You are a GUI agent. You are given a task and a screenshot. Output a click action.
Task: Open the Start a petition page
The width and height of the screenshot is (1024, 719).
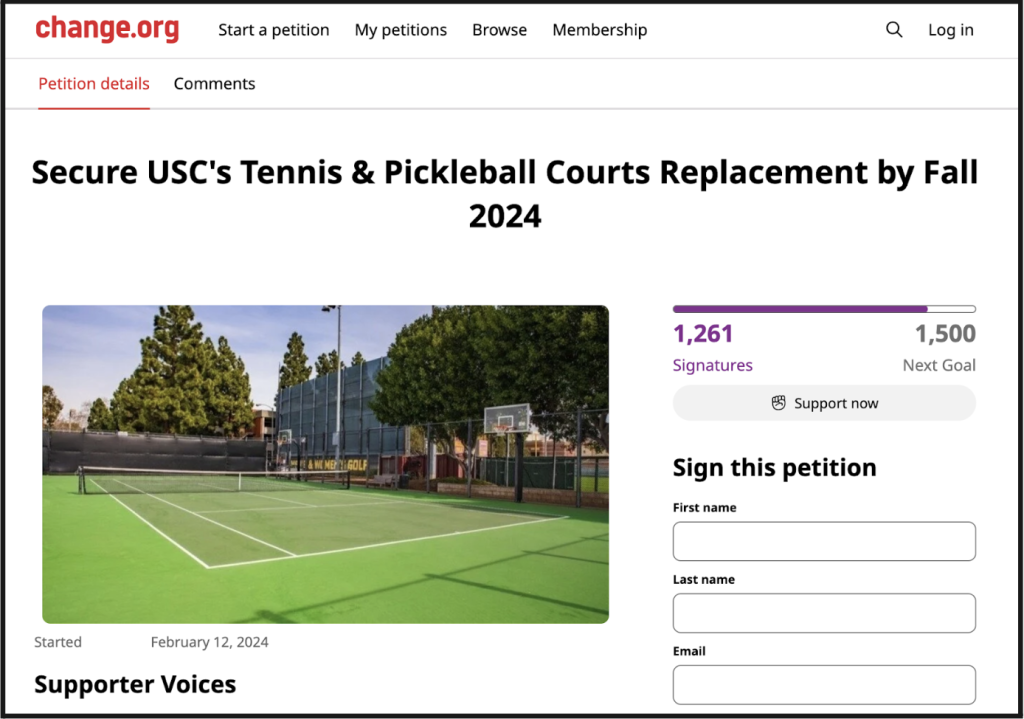[x=274, y=30]
